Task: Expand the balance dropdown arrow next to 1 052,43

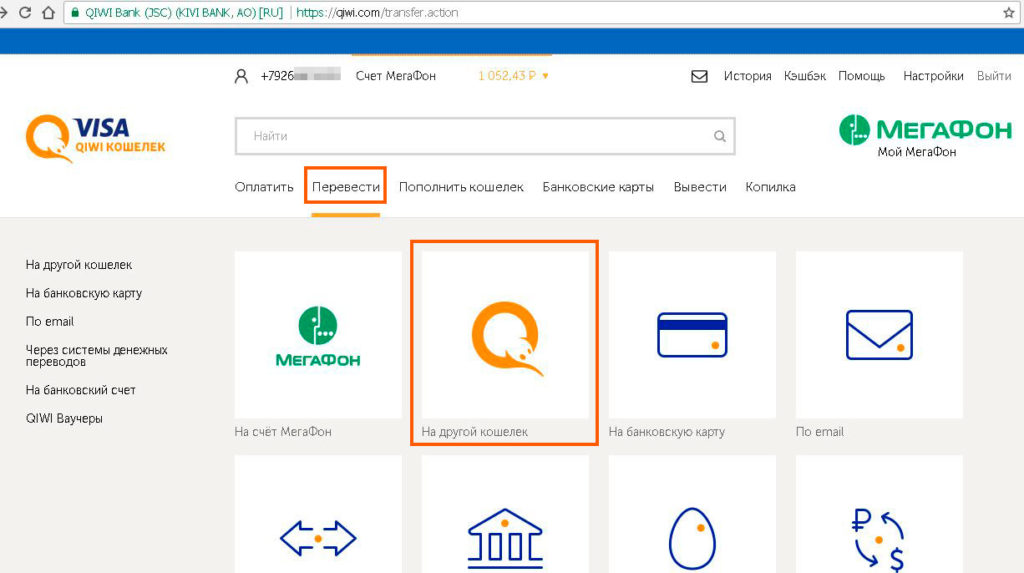Action: (545, 76)
